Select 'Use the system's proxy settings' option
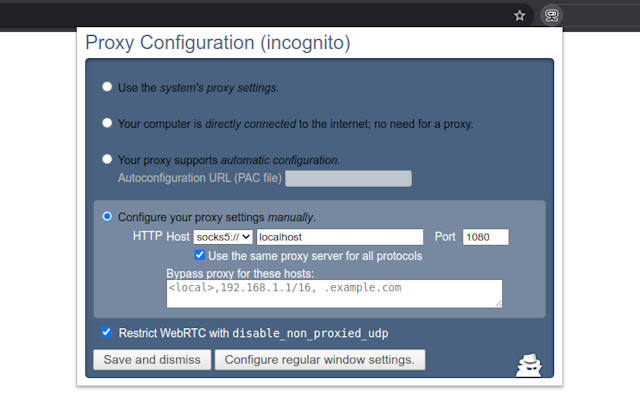Screen dimensions: 640x400 (107, 87)
